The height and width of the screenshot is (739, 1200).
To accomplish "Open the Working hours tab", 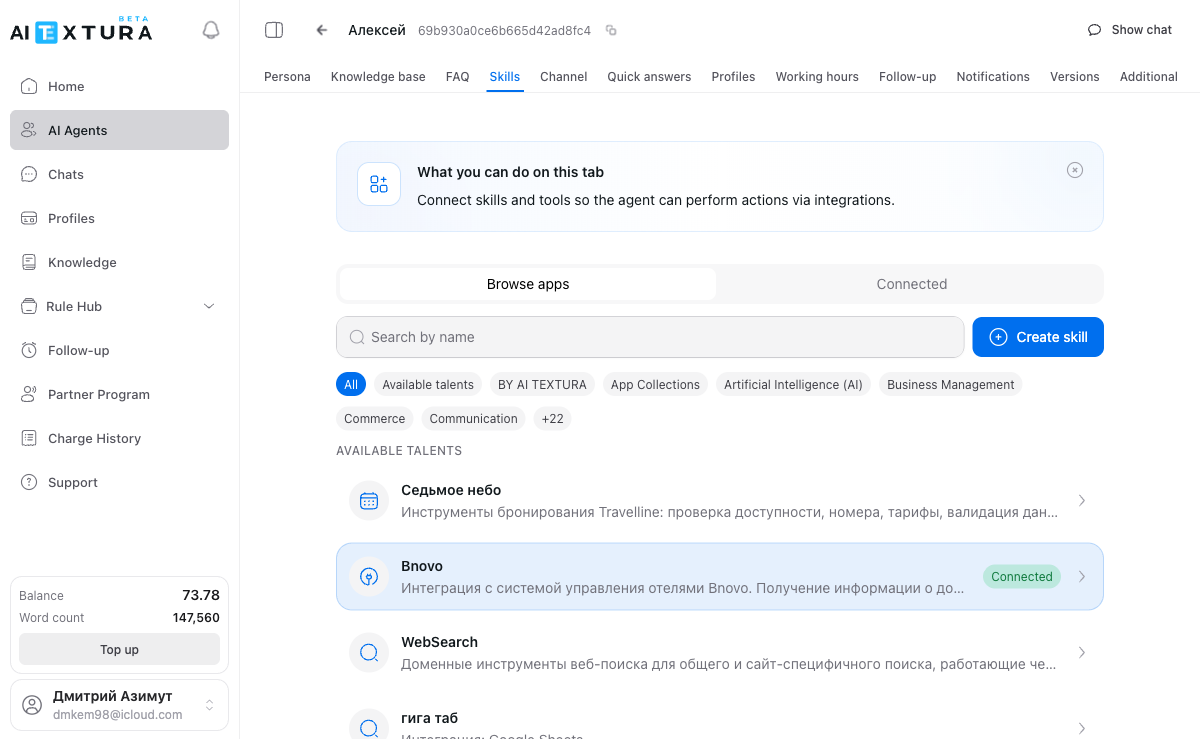I will coord(817,76).
